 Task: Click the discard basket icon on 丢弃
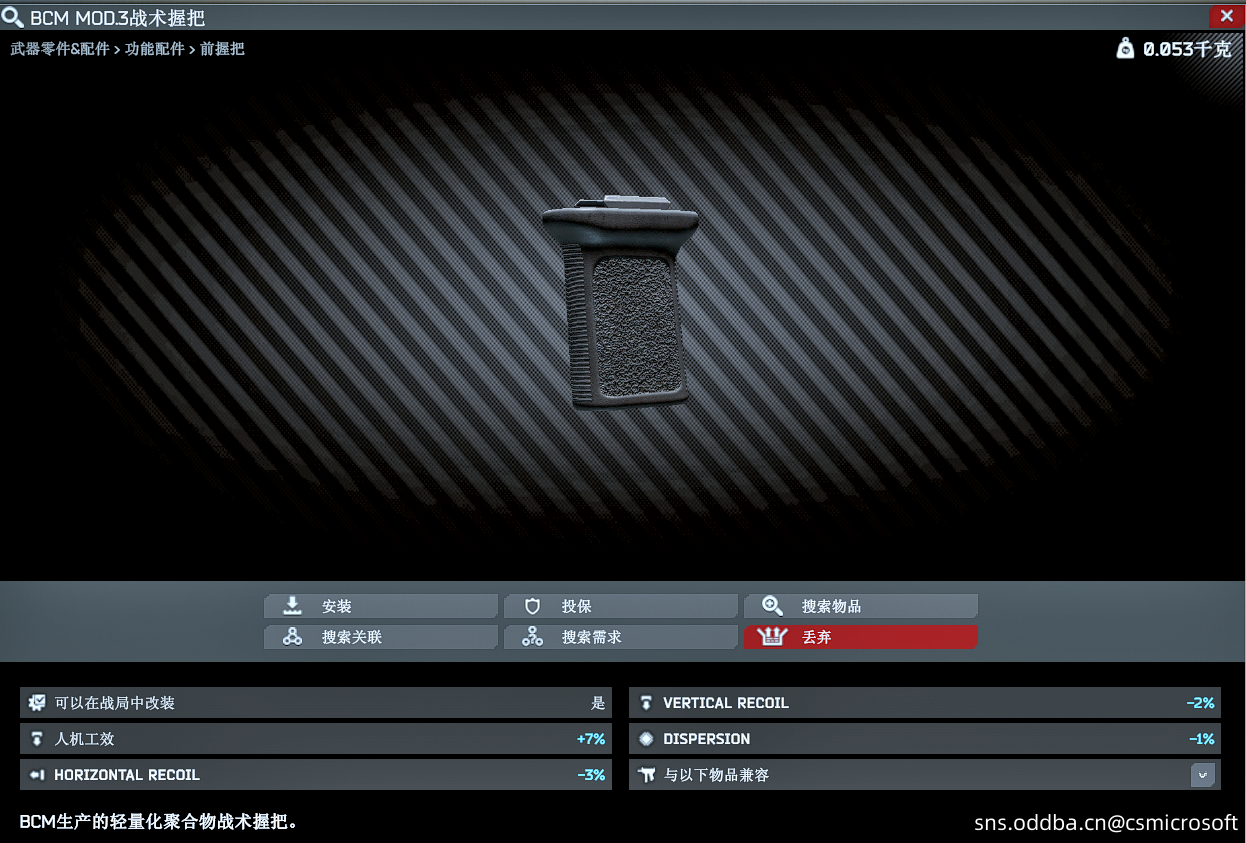point(772,637)
